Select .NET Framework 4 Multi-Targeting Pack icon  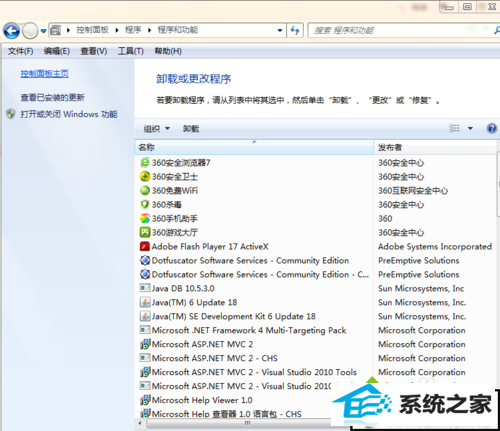[145, 330]
